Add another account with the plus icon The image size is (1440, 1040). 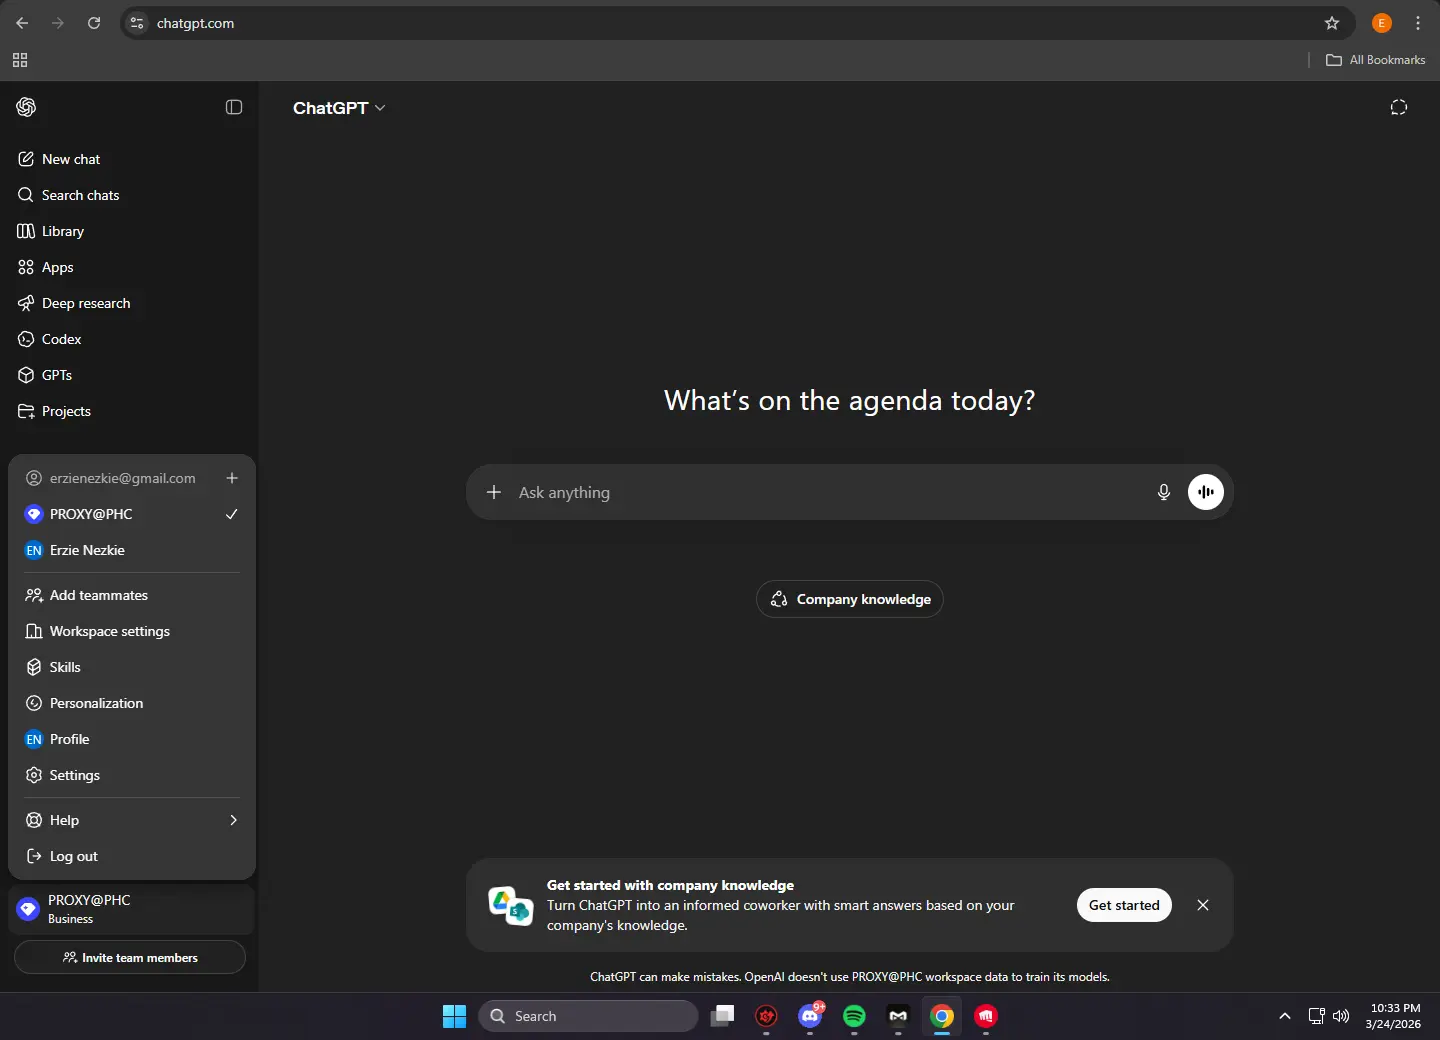coord(232,478)
